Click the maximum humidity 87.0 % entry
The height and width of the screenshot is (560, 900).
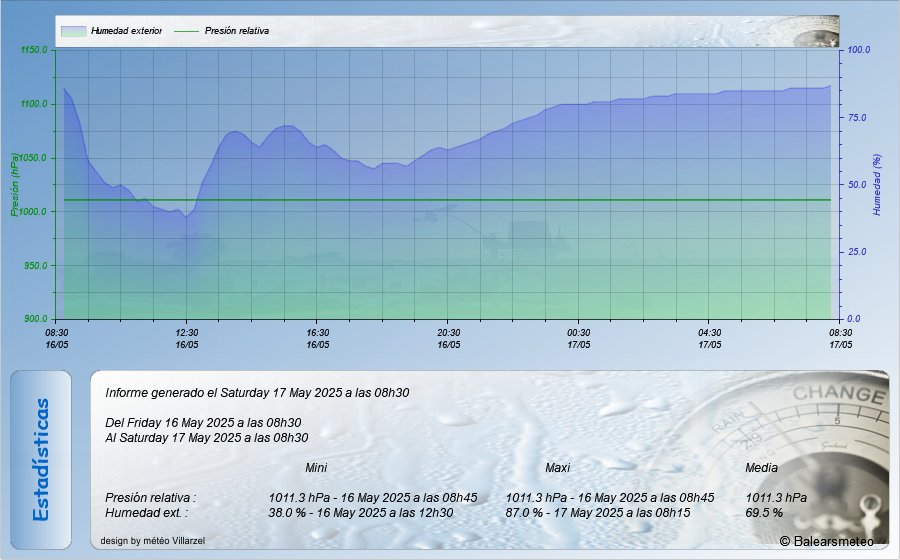tap(598, 512)
